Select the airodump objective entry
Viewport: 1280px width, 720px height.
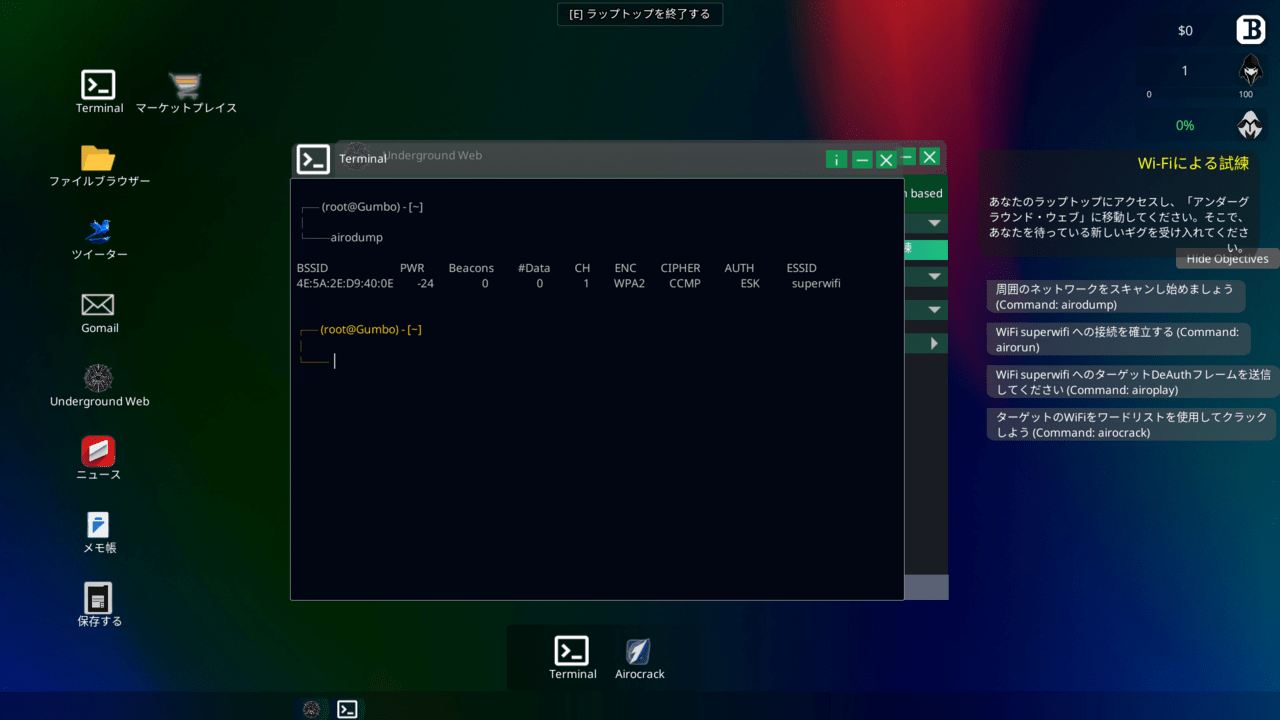tap(1114, 296)
